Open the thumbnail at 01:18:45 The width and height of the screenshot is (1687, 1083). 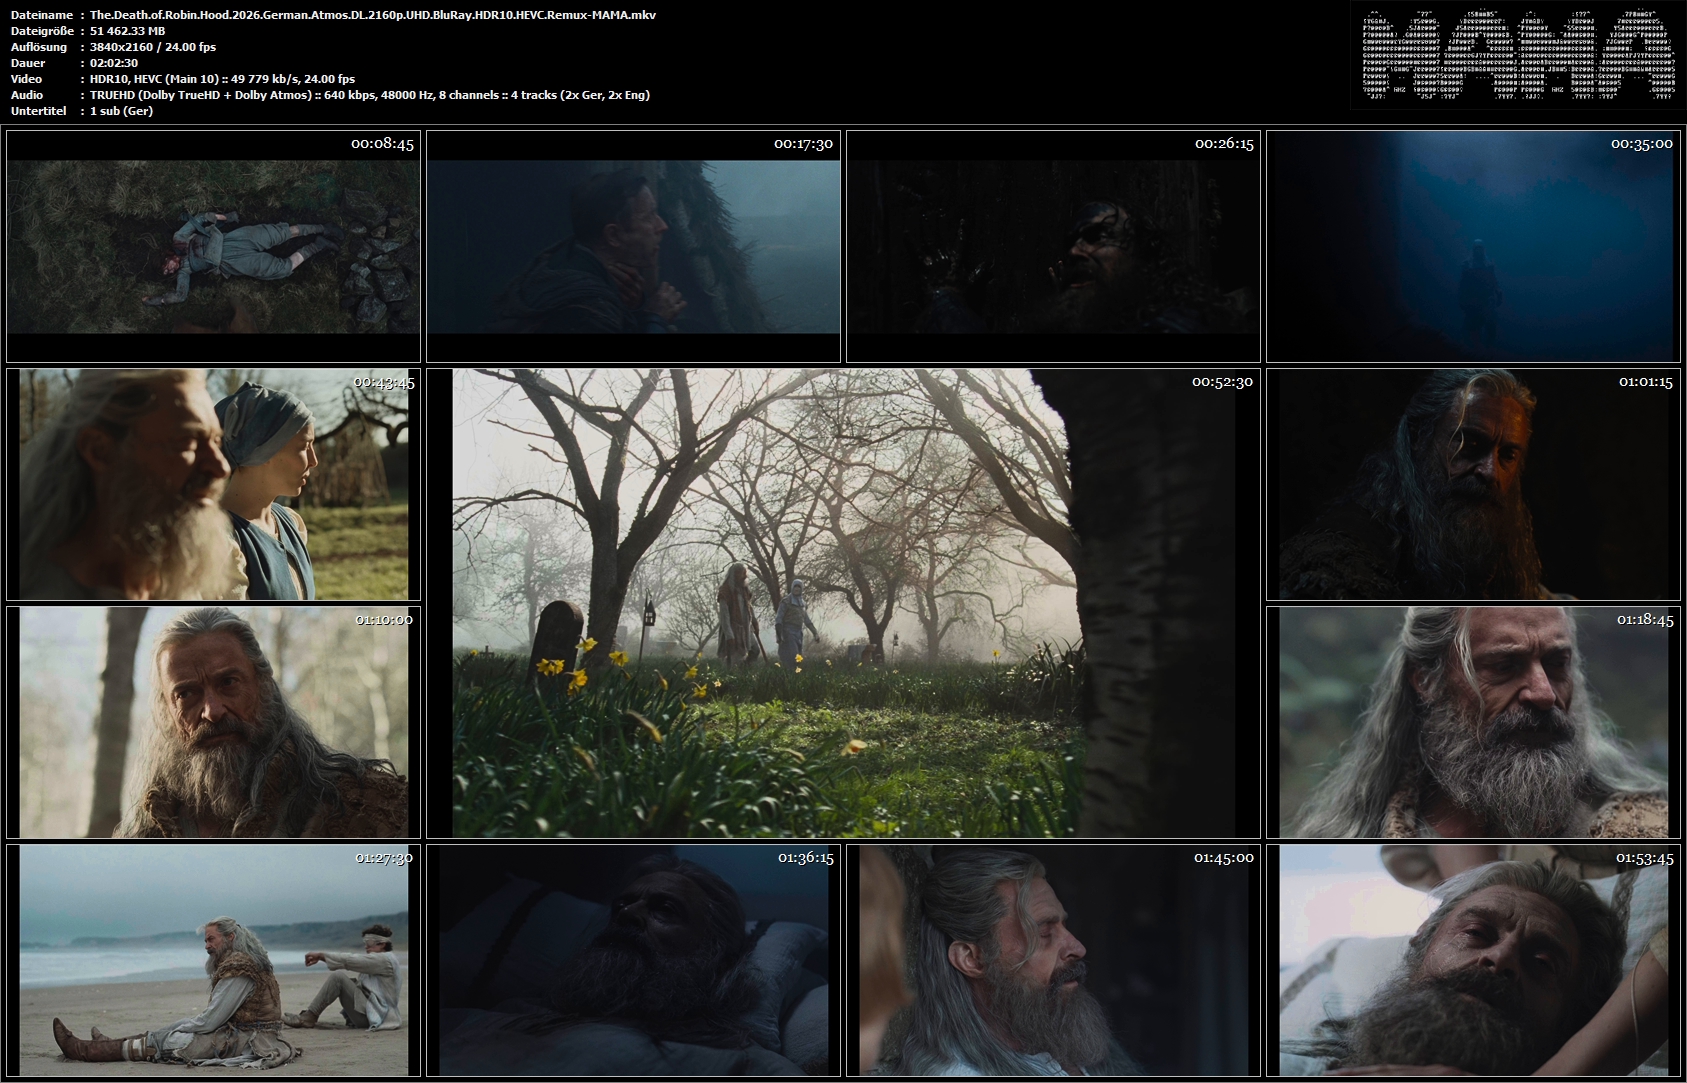tap(1473, 722)
